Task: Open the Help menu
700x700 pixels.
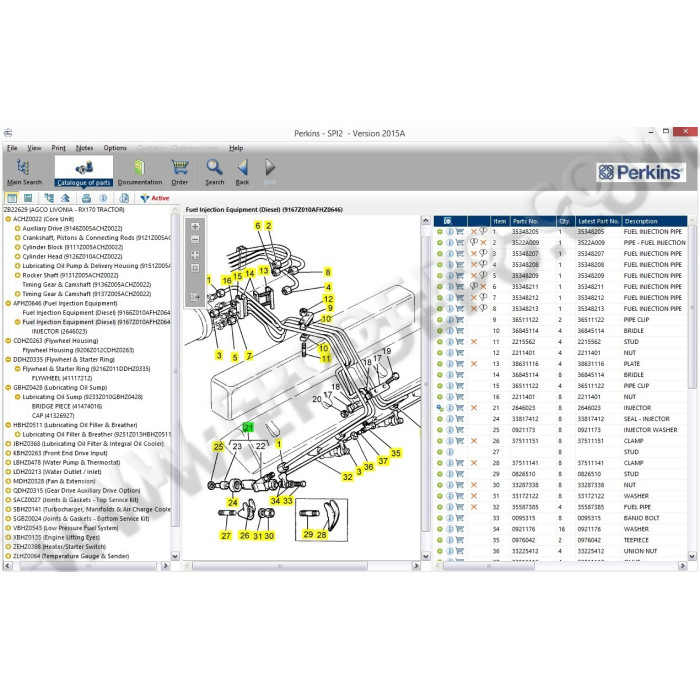Action: click(x=236, y=148)
